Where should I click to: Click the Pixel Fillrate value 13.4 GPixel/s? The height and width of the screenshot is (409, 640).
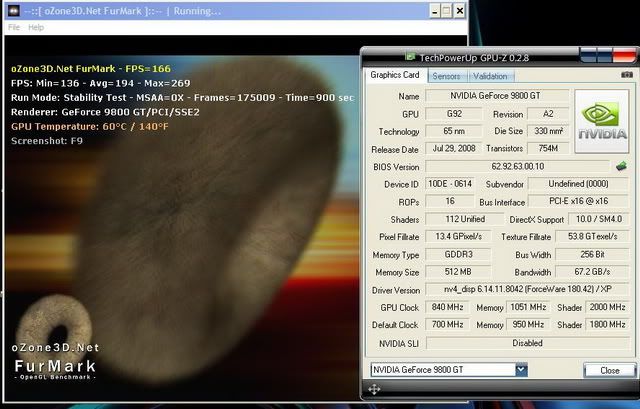[458, 236]
